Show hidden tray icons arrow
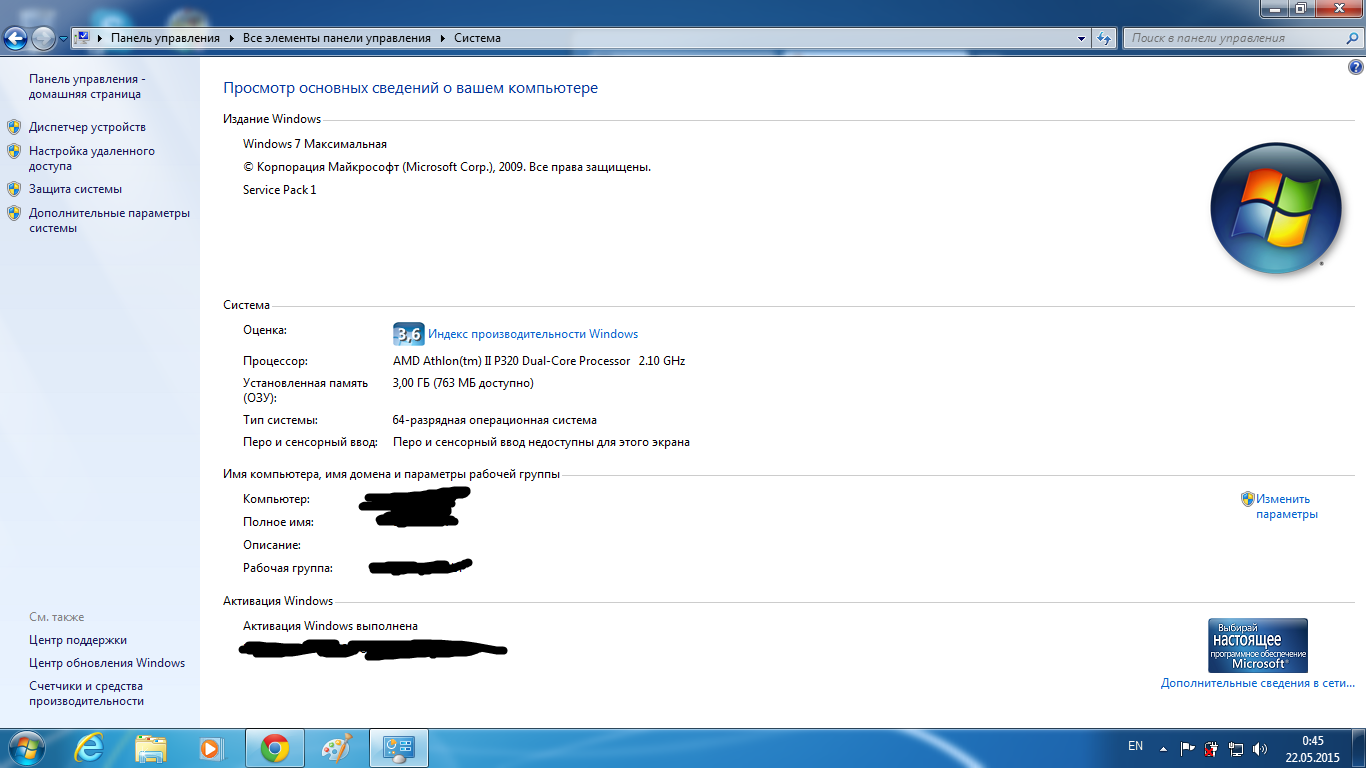This screenshot has width=1366, height=768. tap(1163, 748)
